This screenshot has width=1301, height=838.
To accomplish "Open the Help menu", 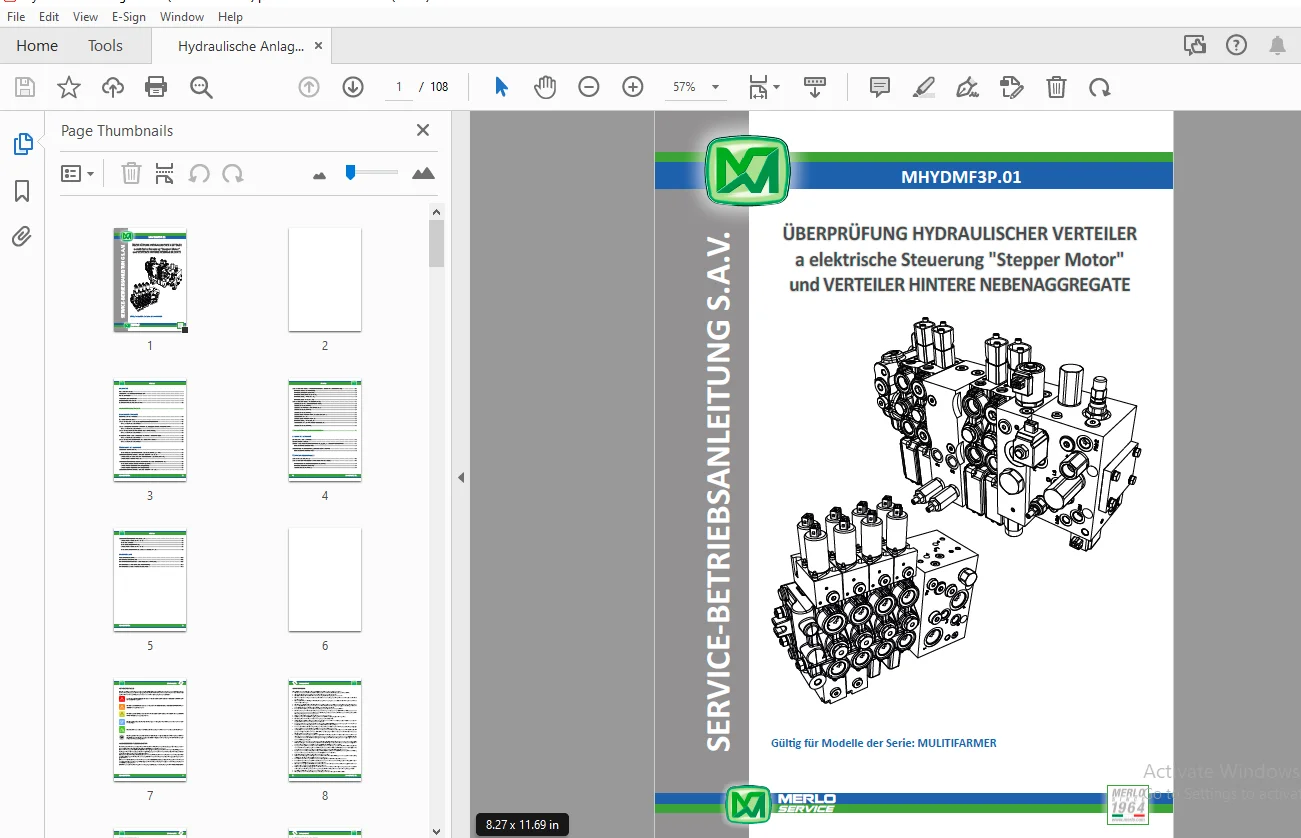I will pos(230,17).
